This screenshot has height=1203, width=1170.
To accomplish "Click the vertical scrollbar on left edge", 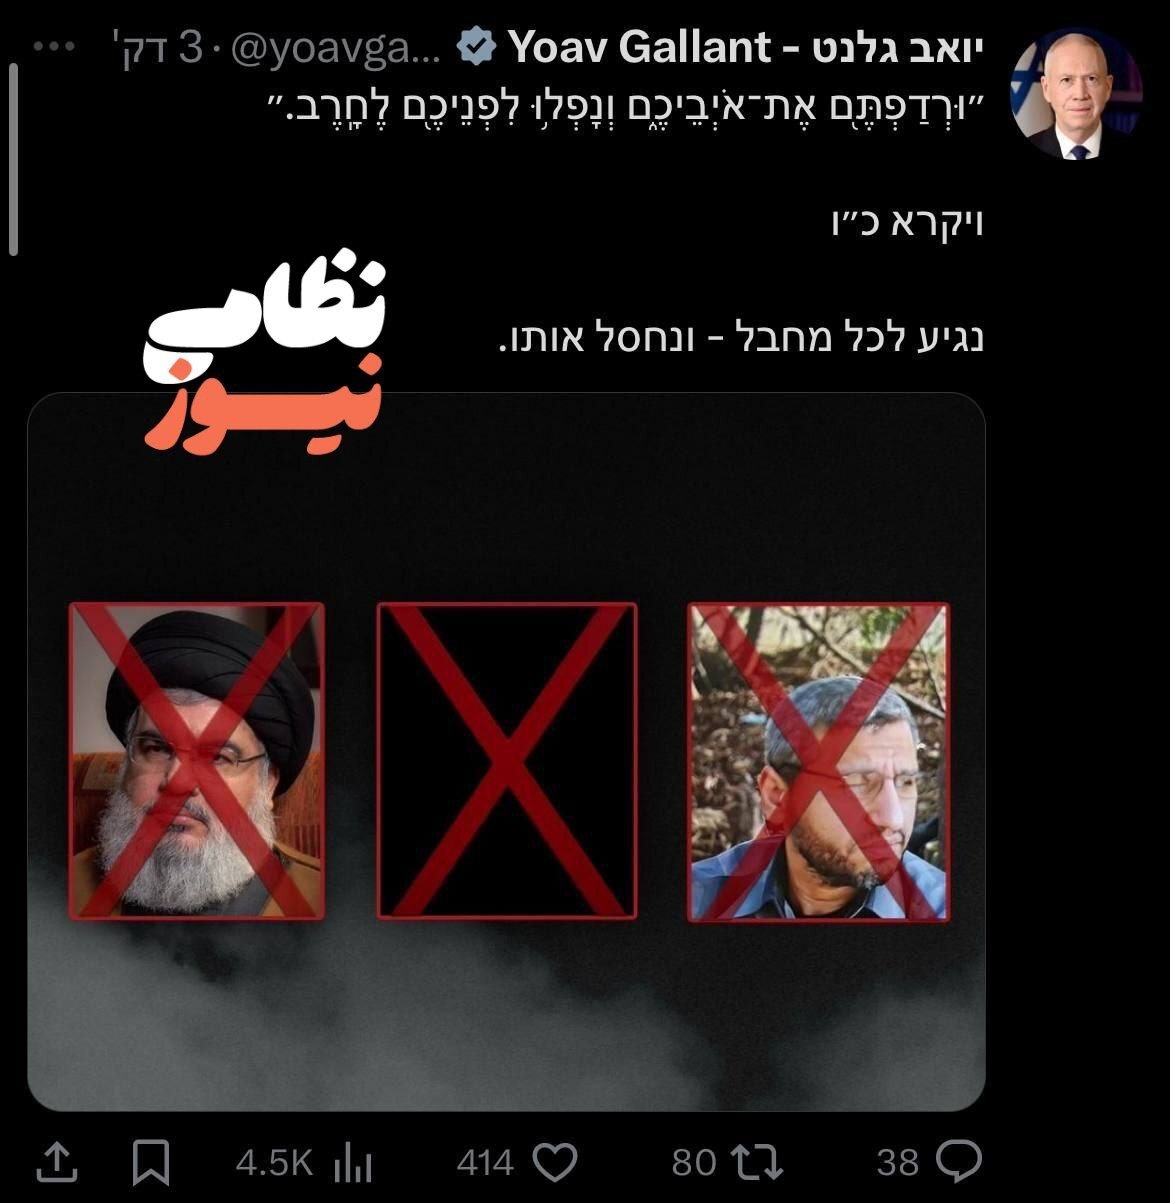I will click(x=12, y=160).
